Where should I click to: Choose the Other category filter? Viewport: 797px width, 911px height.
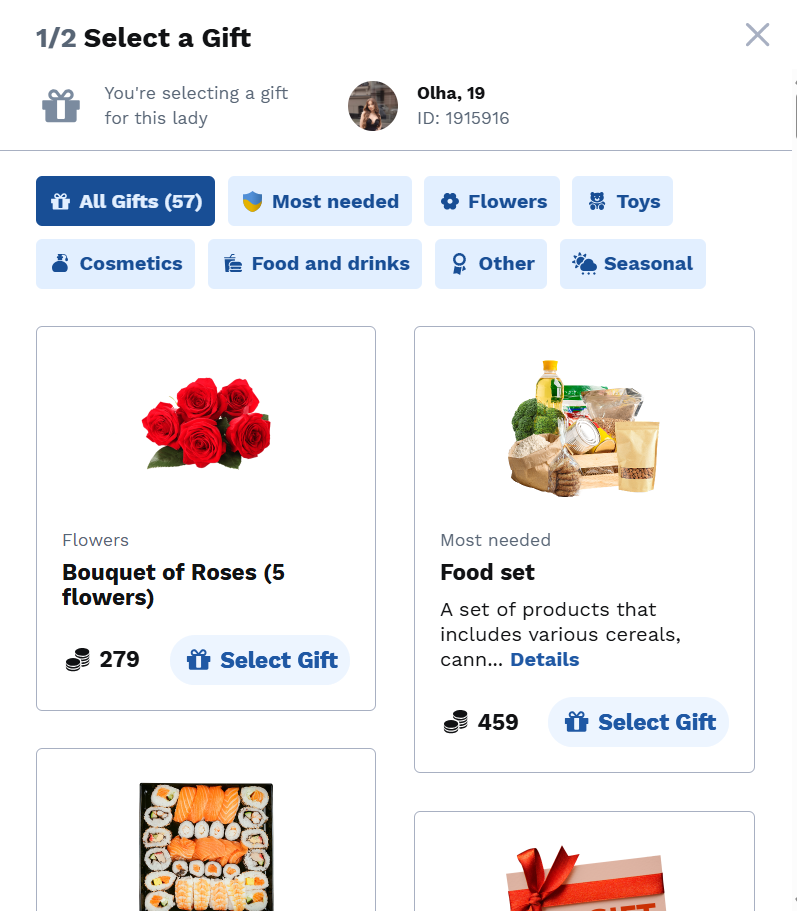pyautogui.click(x=491, y=264)
